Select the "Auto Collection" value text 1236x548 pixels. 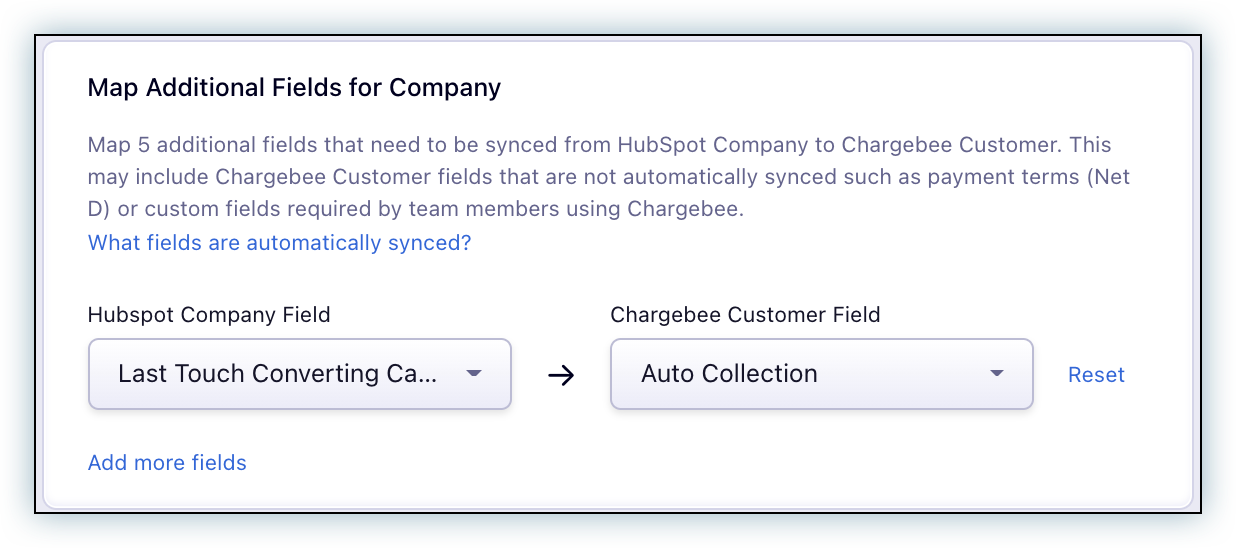729,374
